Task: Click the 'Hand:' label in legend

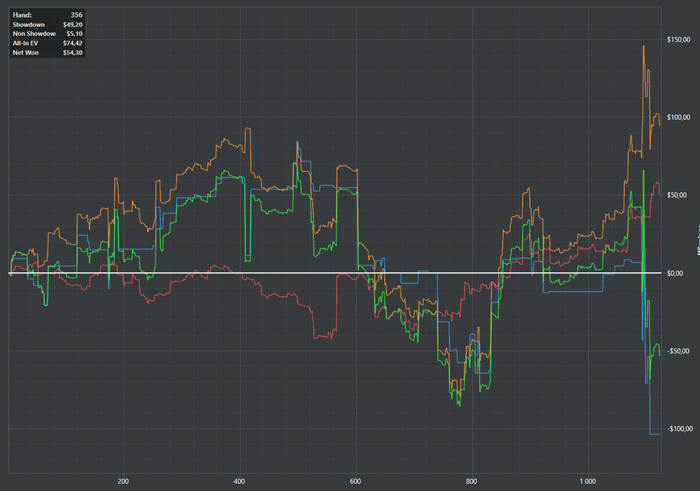Action: 22,15
